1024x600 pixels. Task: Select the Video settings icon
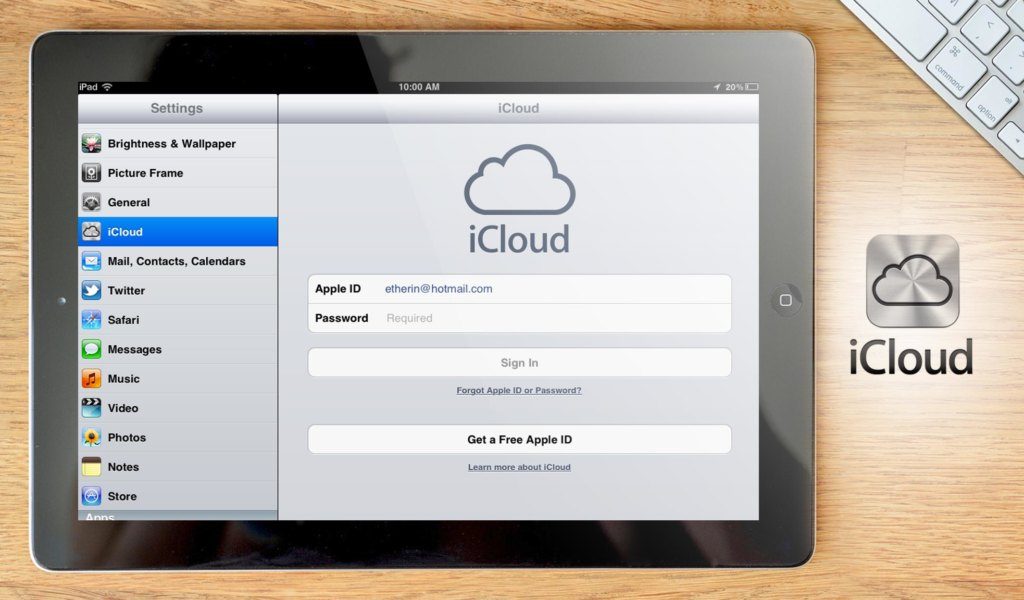click(92, 408)
